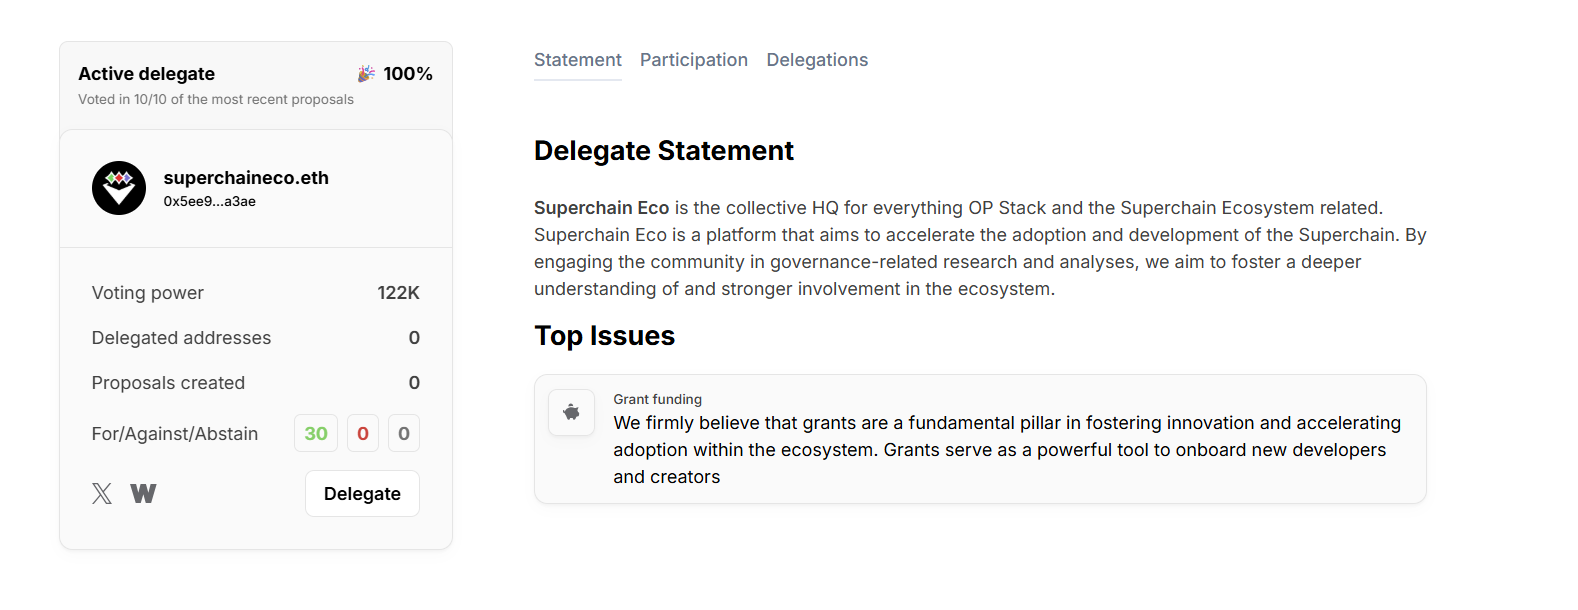Click the Delegated addresses row label

[x=181, y=338]
